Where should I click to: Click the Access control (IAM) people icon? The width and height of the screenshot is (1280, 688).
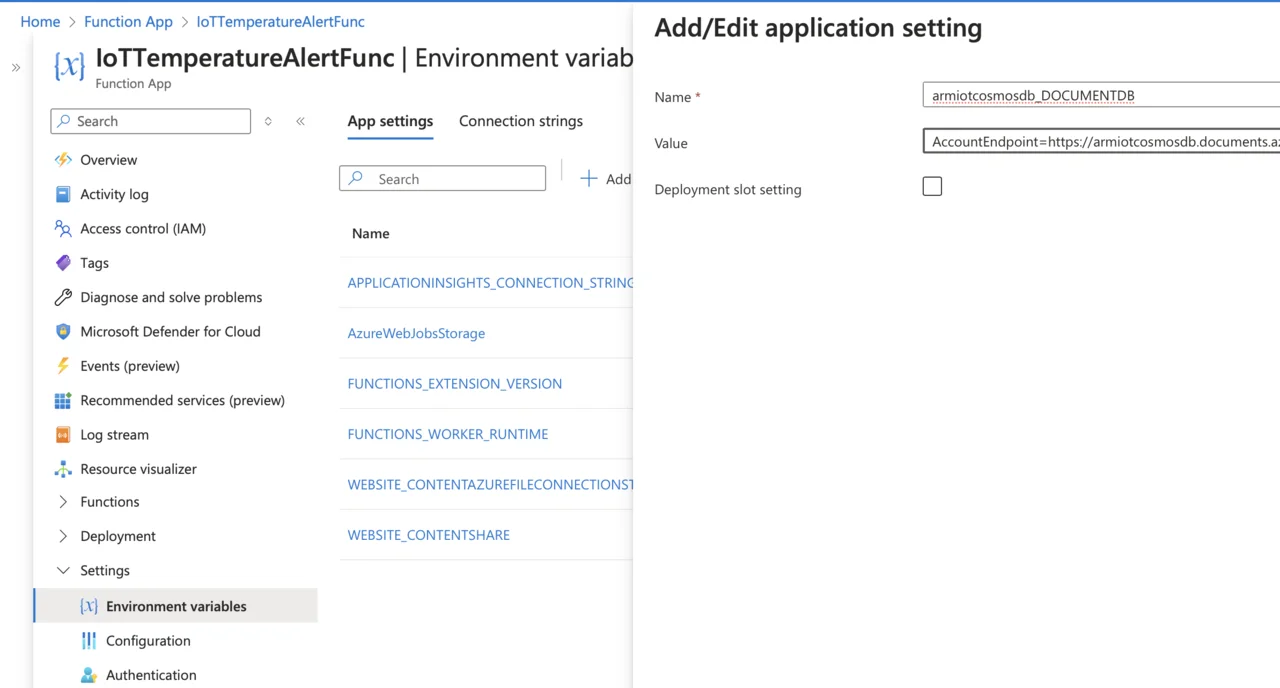point(63,228)
